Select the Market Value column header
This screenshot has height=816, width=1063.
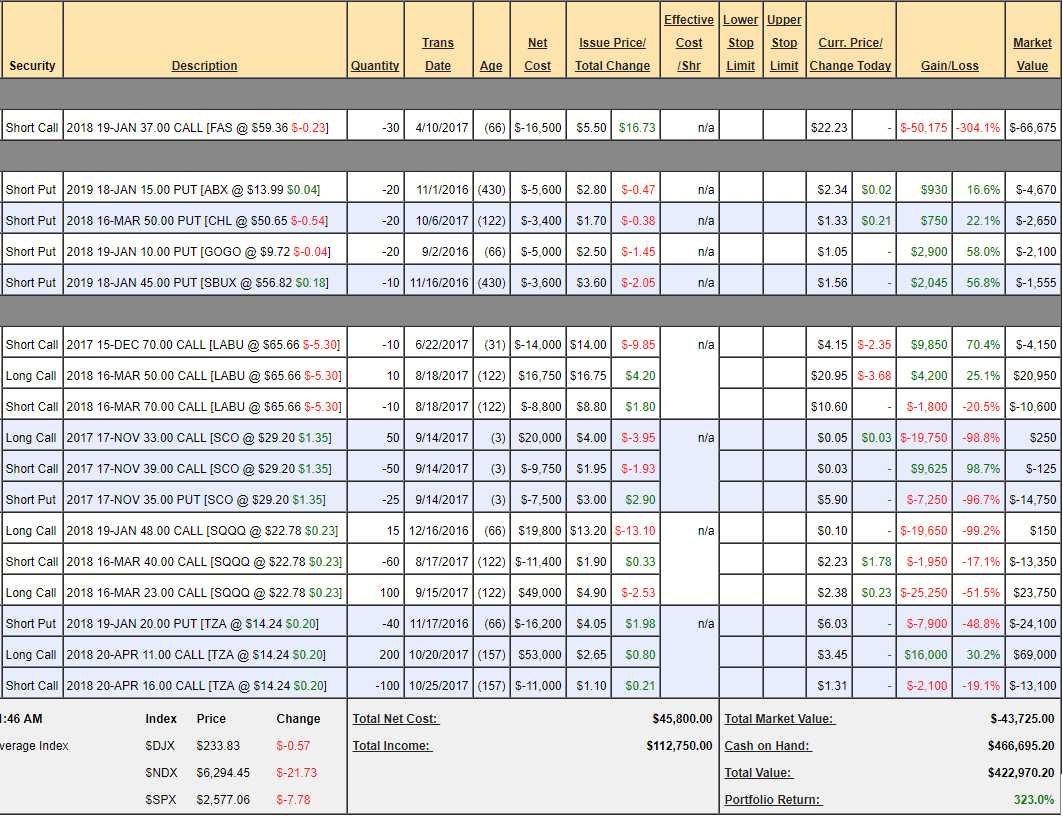pos(1032,55)
